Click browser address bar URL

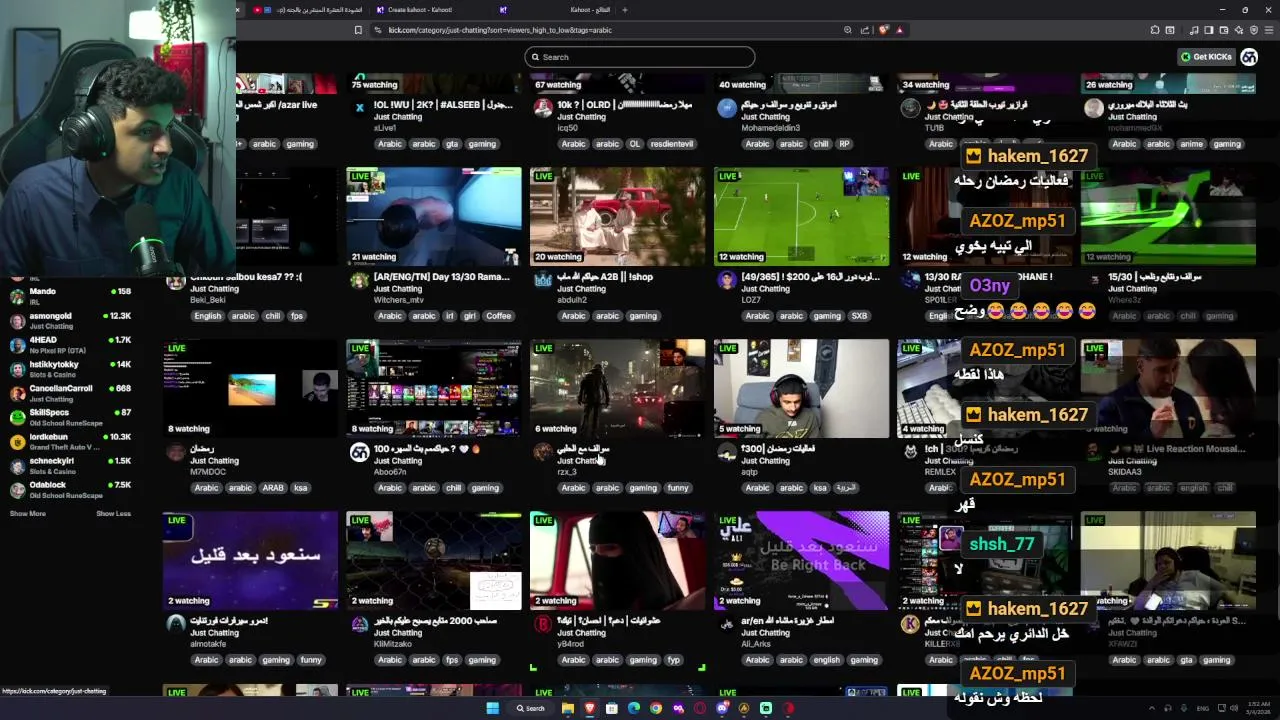coord(500,30)
